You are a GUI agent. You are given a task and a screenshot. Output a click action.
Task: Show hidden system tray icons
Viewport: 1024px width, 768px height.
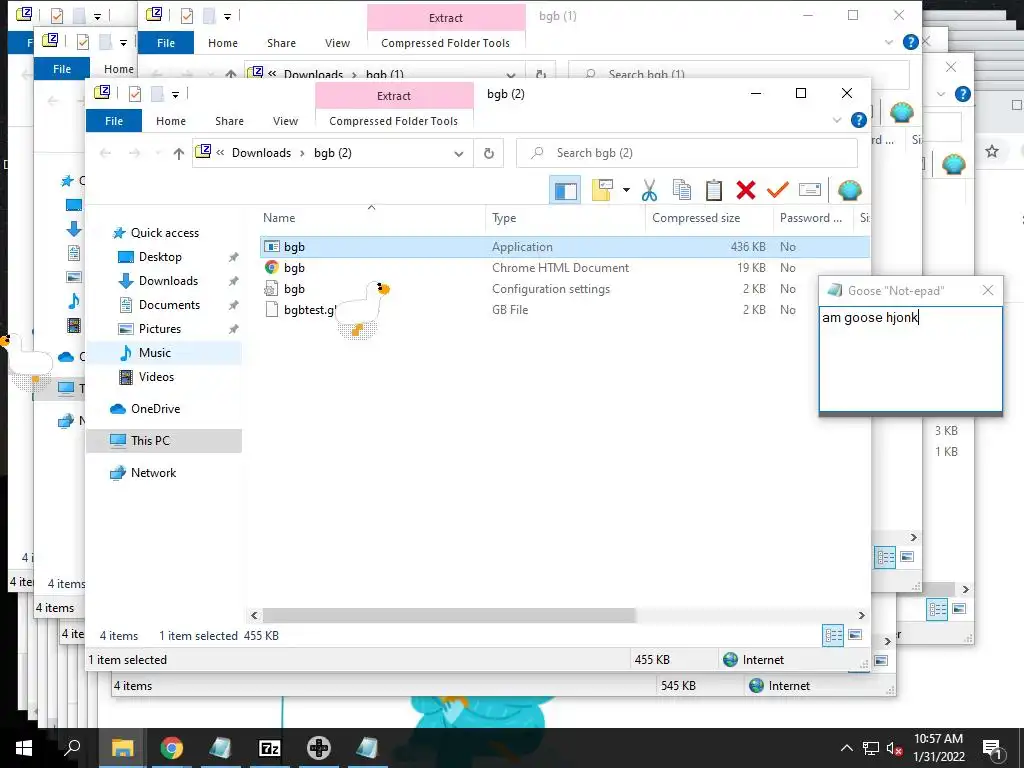coord(846,748)
